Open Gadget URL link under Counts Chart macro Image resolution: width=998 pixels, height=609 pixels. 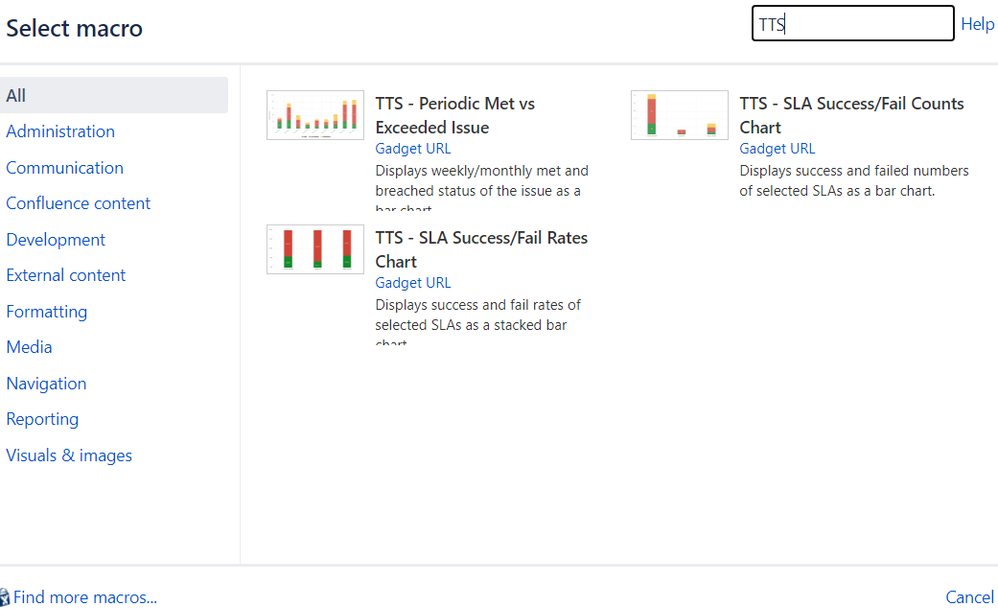pos(777,148)
